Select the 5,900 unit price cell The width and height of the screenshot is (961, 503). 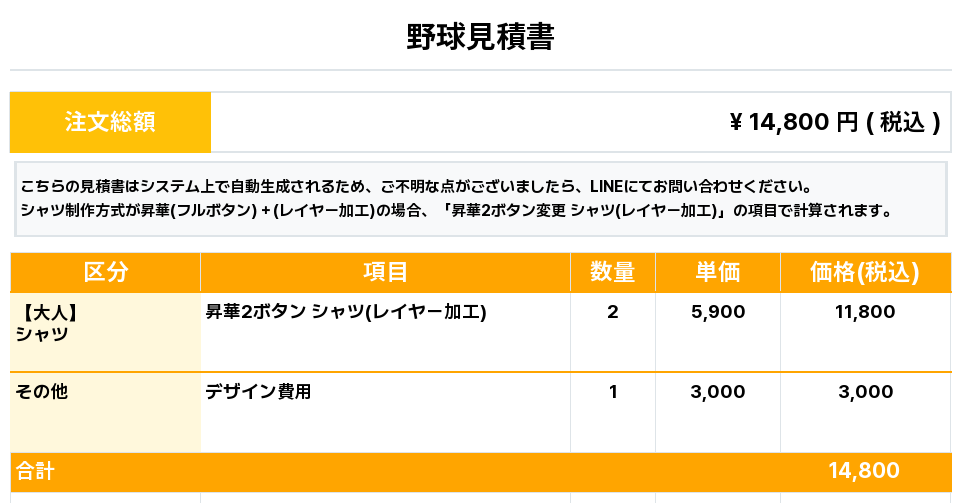coord(718,312)
